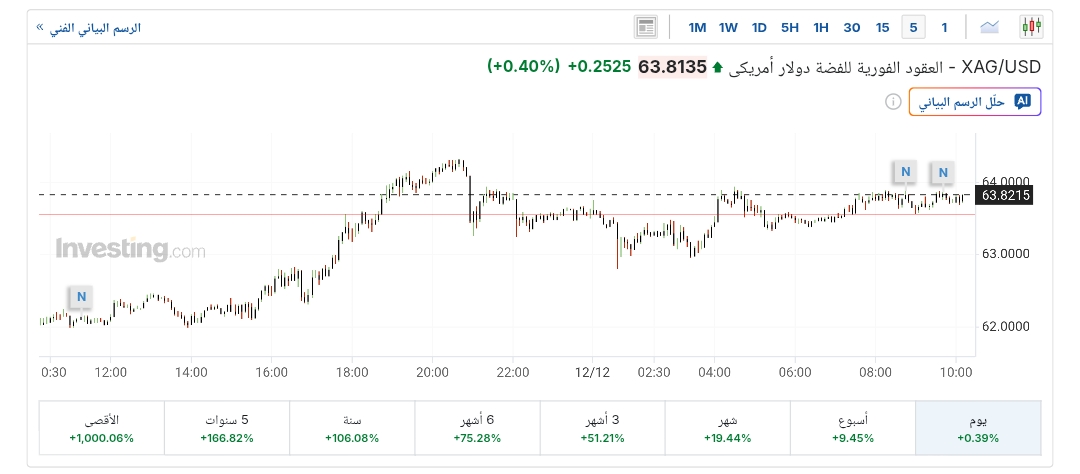
Task: Select the 1D chart interval
Action: 759,27
